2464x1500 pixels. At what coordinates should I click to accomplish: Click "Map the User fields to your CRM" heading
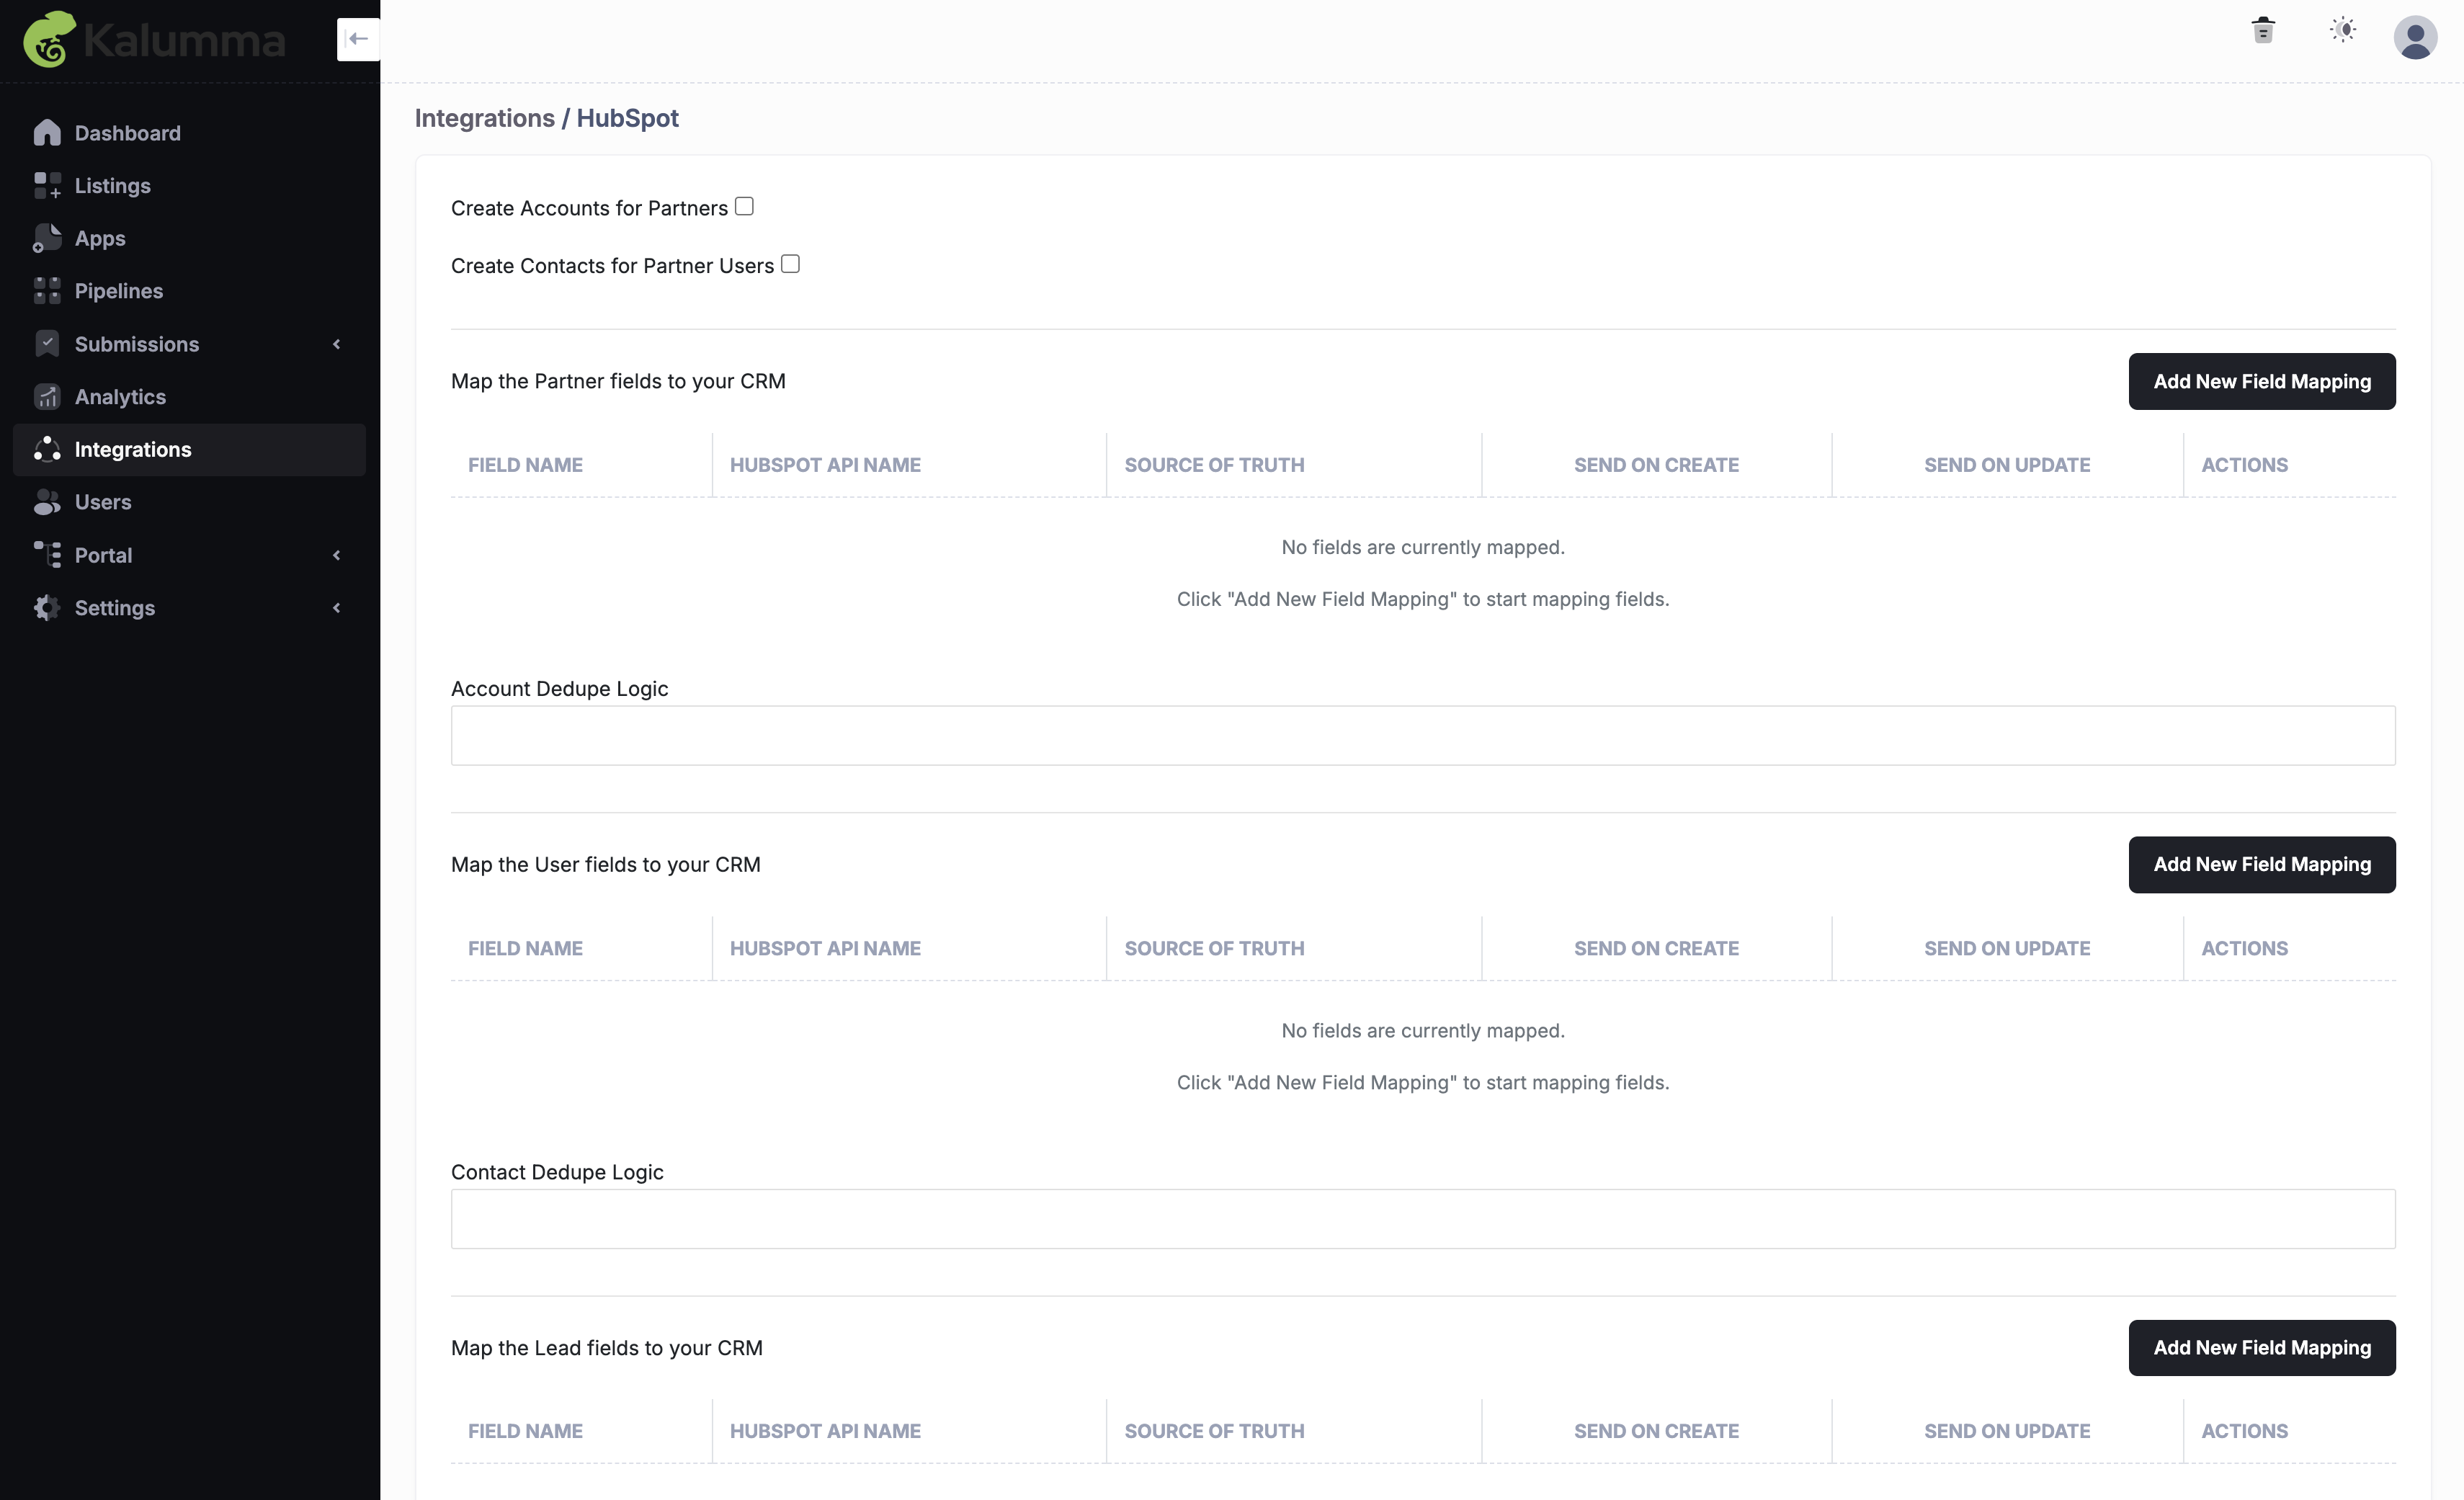[x=606, y=865]
